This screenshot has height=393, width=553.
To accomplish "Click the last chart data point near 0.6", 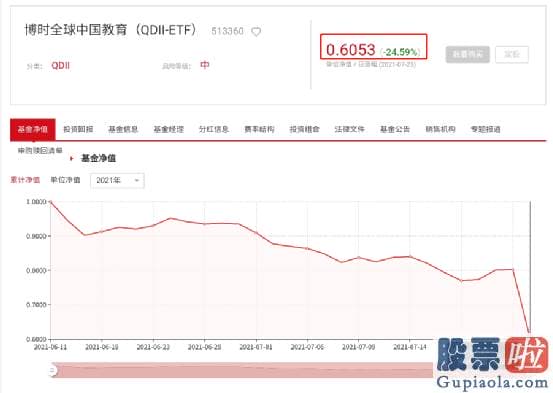I will [x=529, y=332].
